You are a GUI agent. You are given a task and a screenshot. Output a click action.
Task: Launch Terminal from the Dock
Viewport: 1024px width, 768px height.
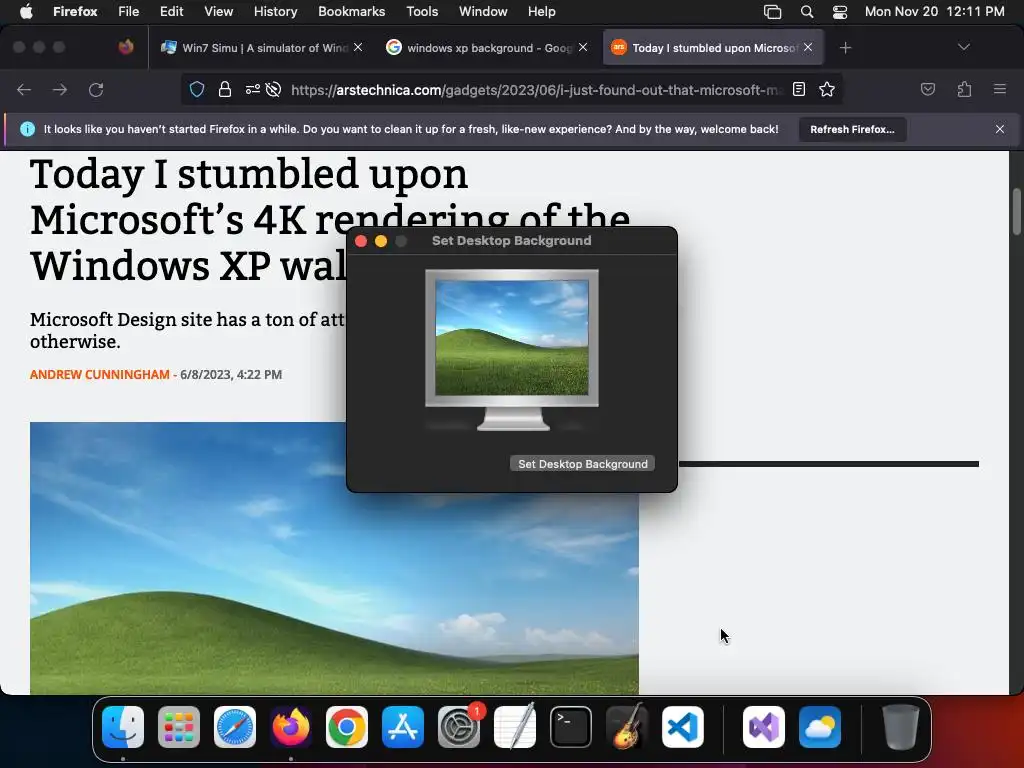click(x=571, y=727)
